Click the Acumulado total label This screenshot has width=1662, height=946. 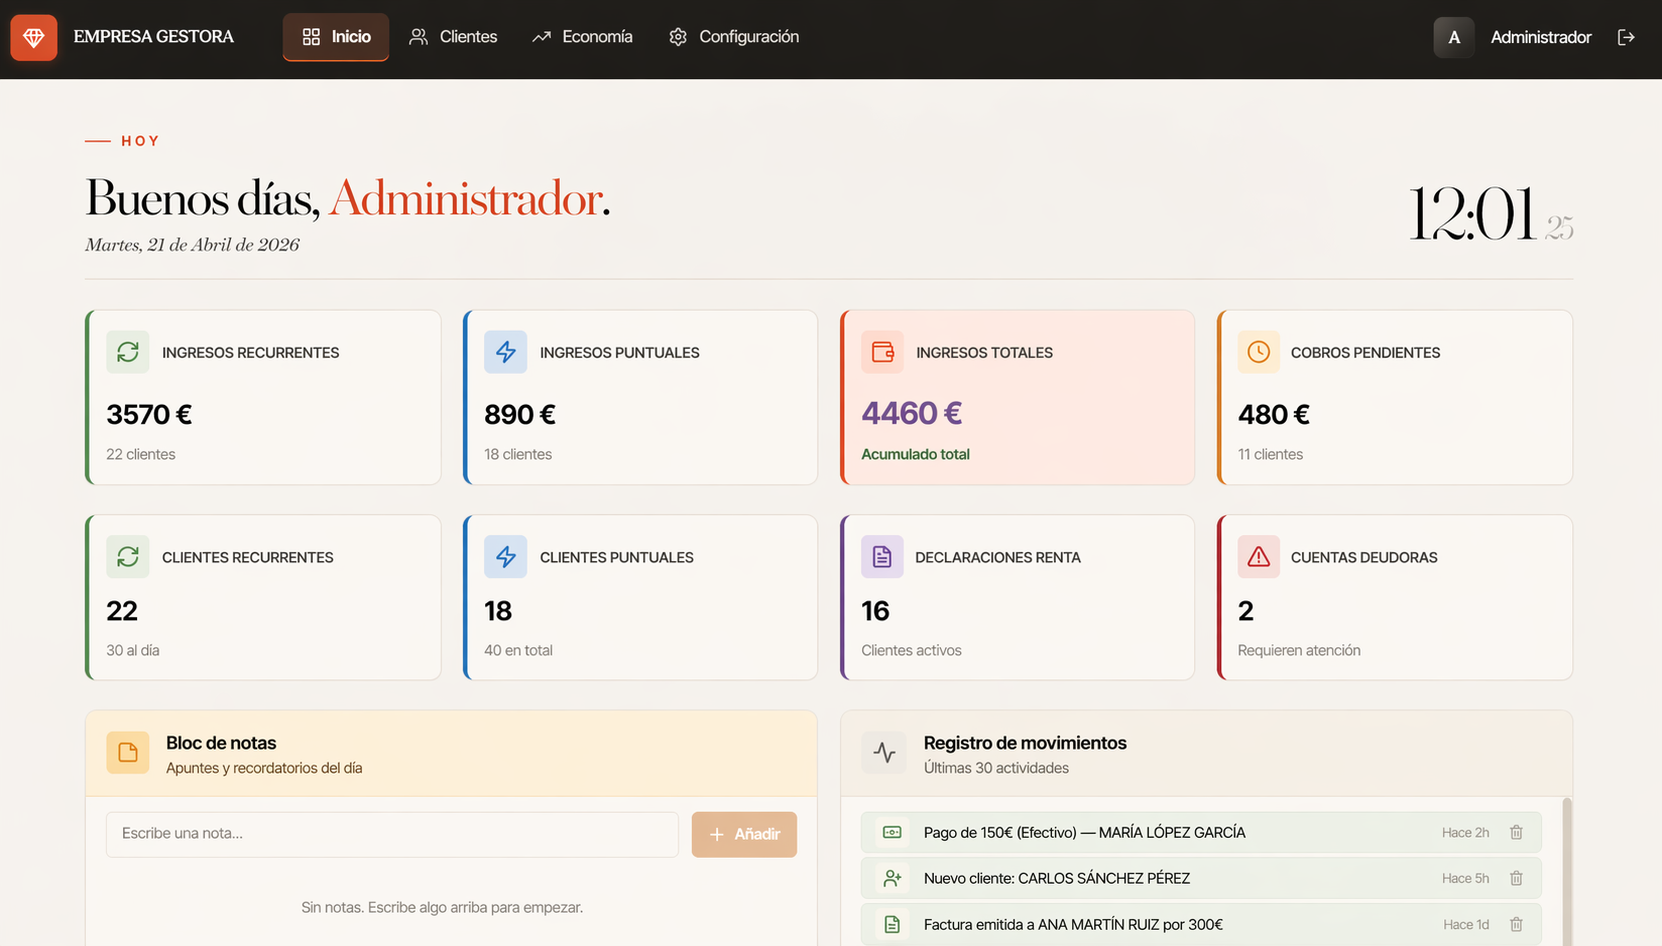(x=916, y=454)
